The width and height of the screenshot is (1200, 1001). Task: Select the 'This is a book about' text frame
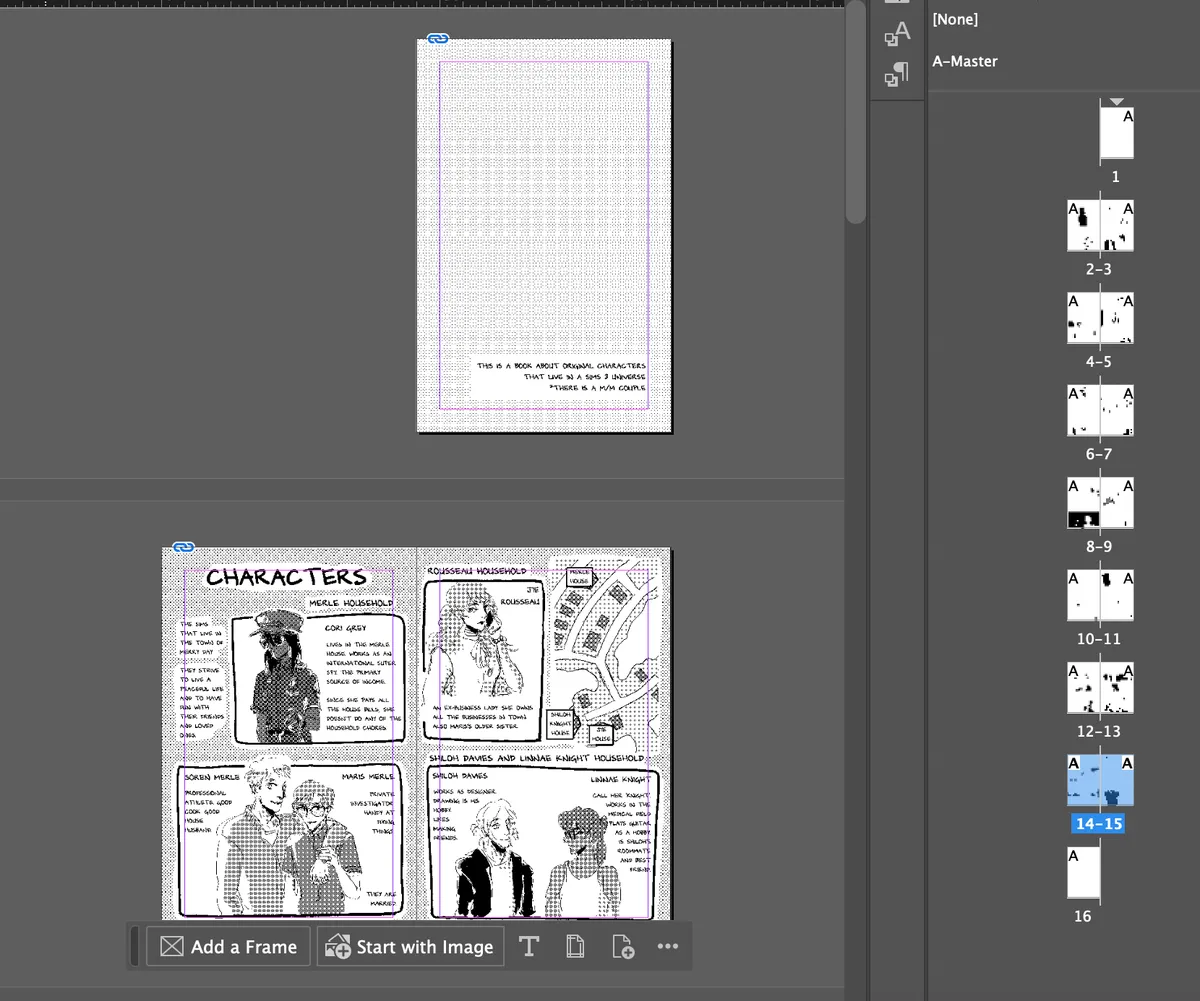tap(559, 376)
